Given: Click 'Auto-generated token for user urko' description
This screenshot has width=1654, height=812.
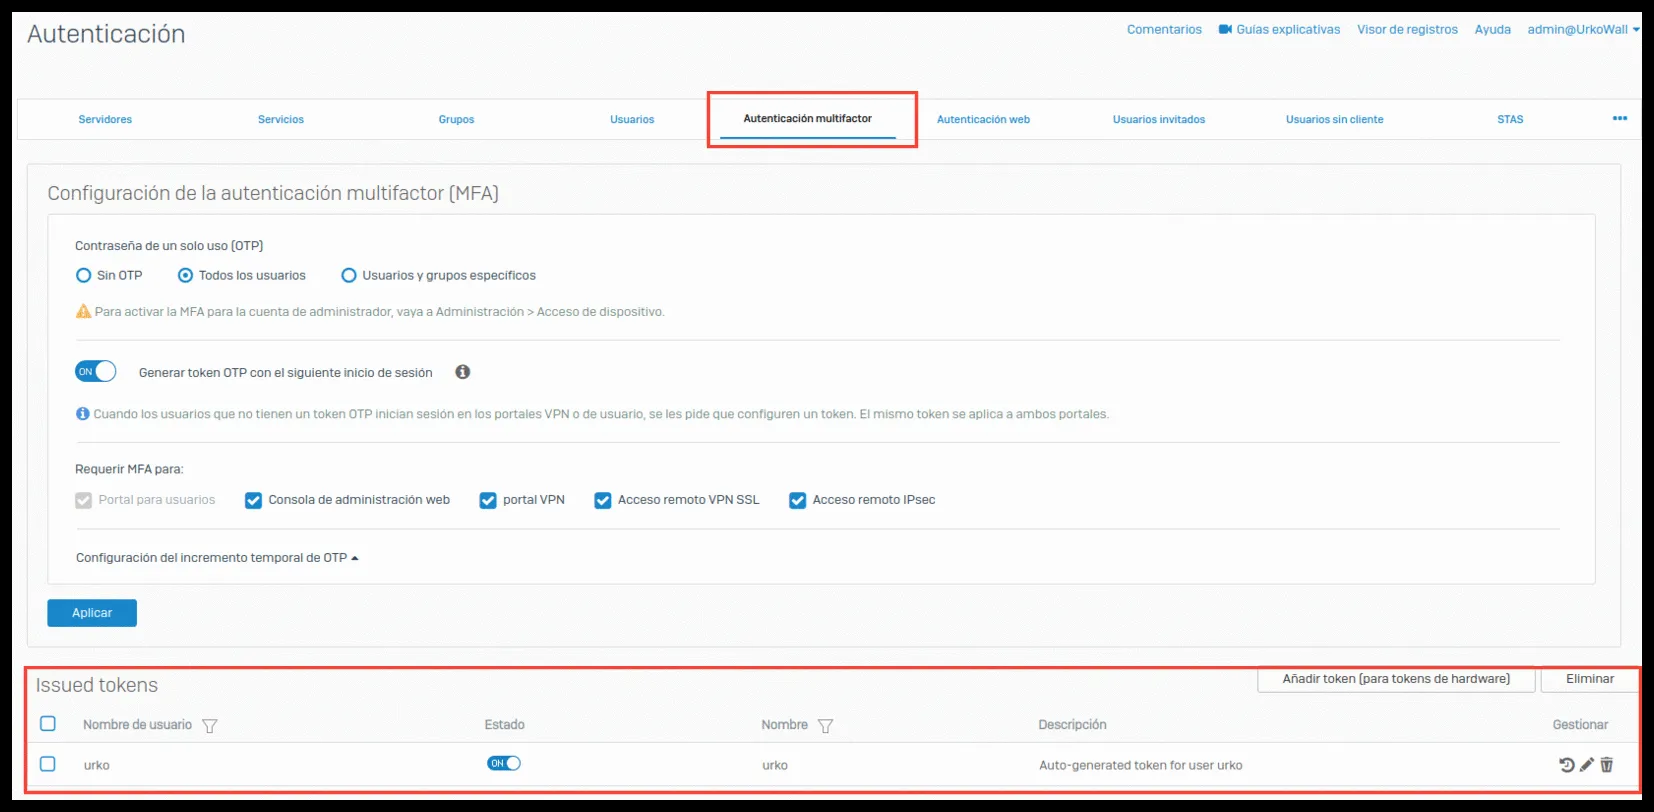Looking at the screenshot, I should (x=1140, y=765).
